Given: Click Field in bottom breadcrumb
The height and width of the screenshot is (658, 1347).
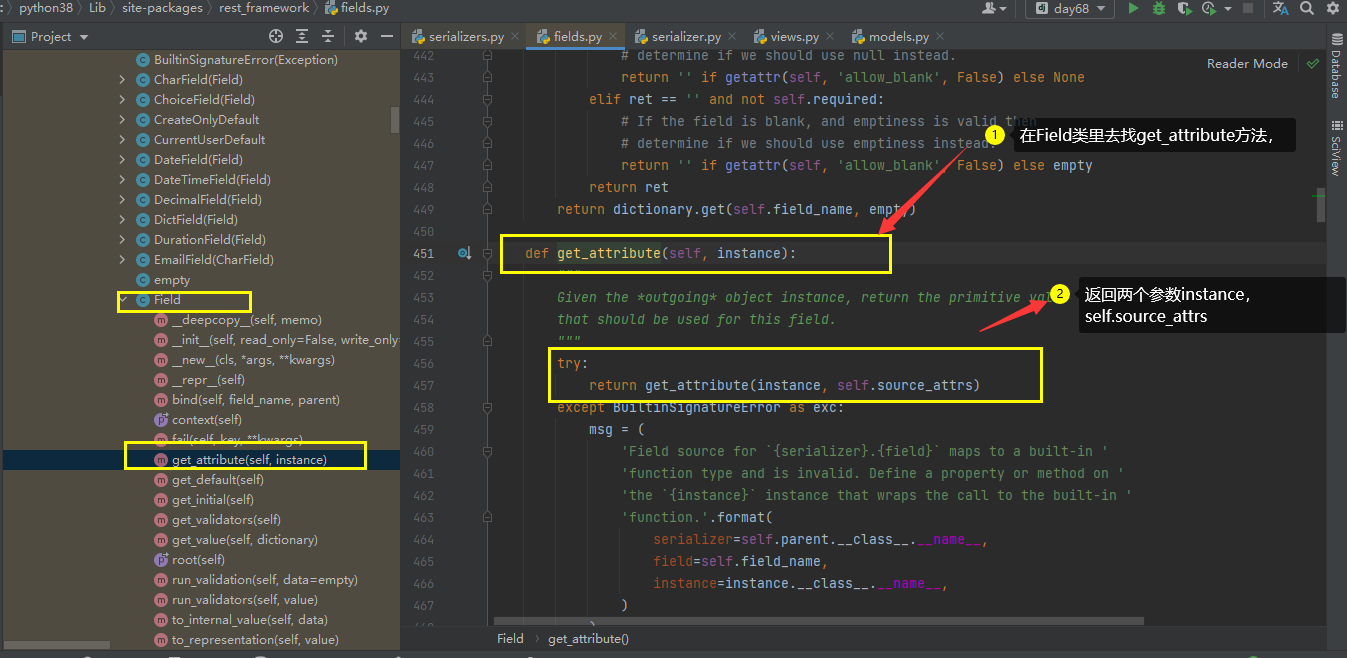Looking at the screenshot, I should click(510, 638).
